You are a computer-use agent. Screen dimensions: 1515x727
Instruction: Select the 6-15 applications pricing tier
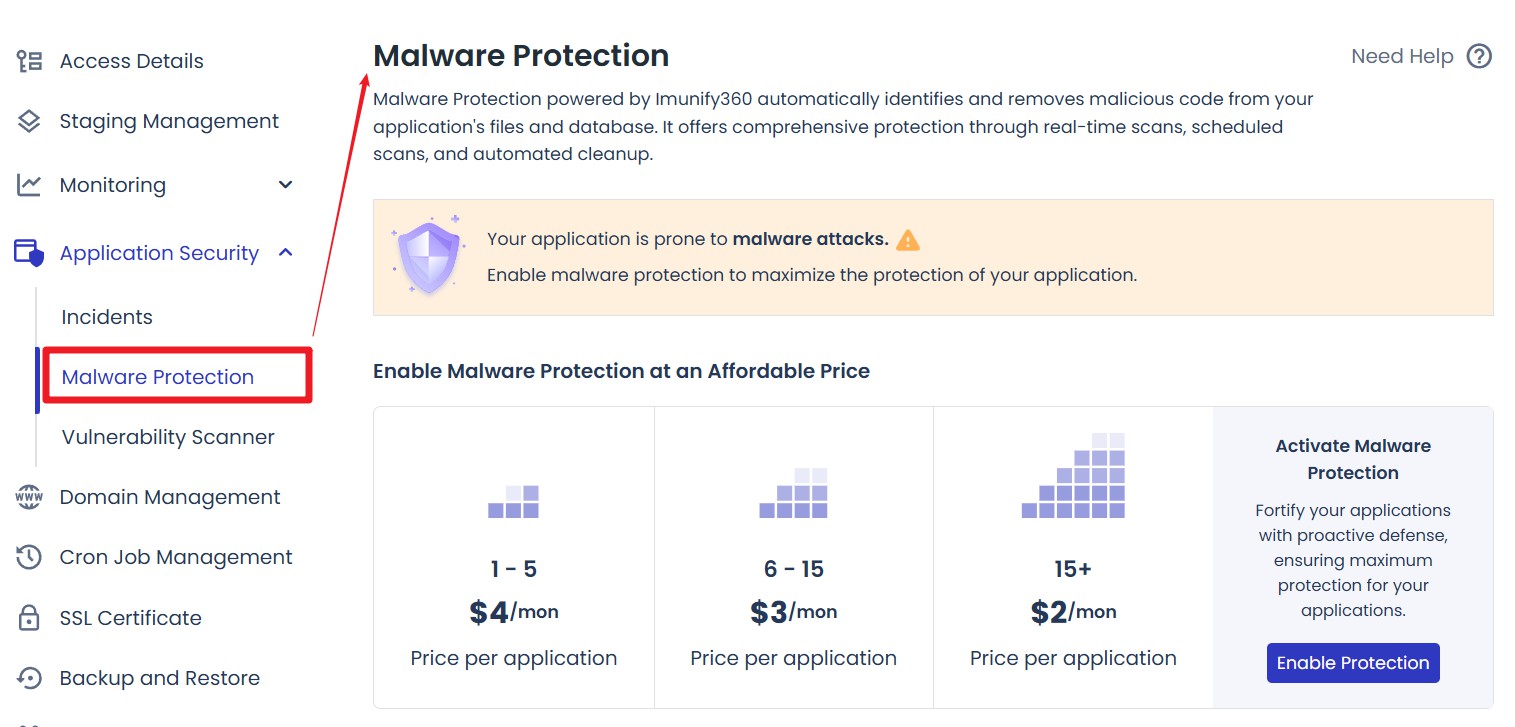[793, 557]
